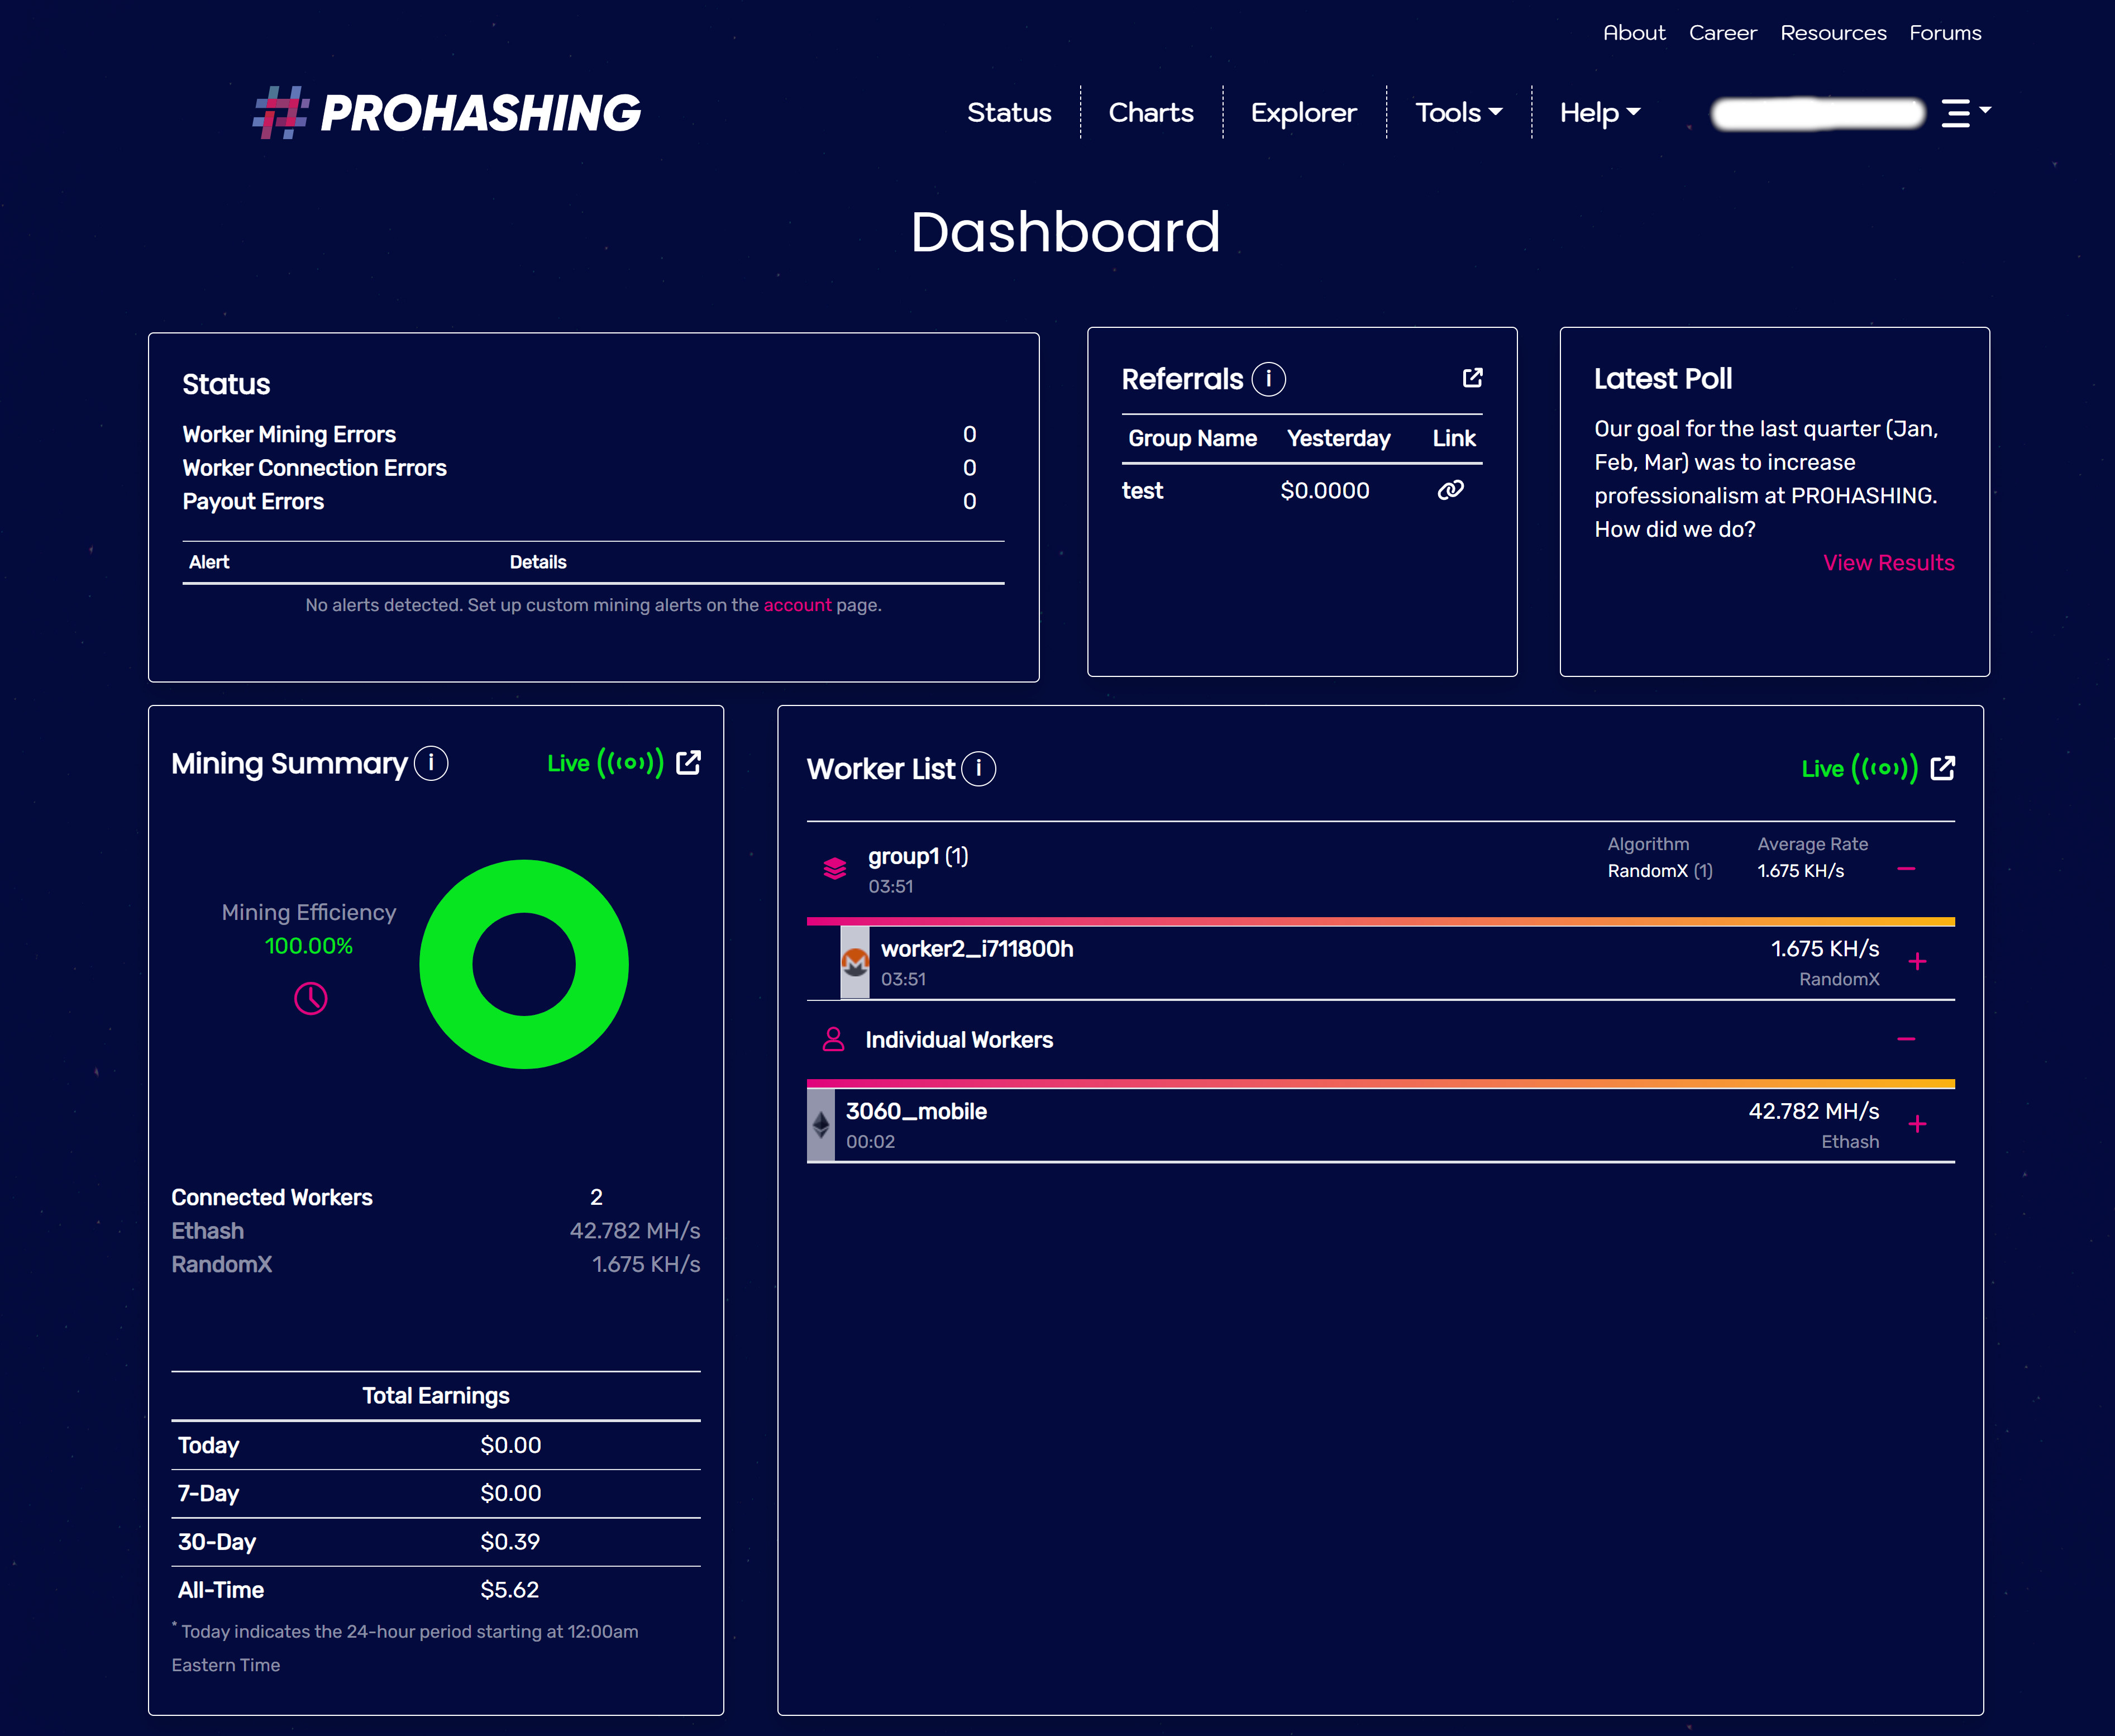
Task: Click the Today earnings row label
Action: (208, 1445)
